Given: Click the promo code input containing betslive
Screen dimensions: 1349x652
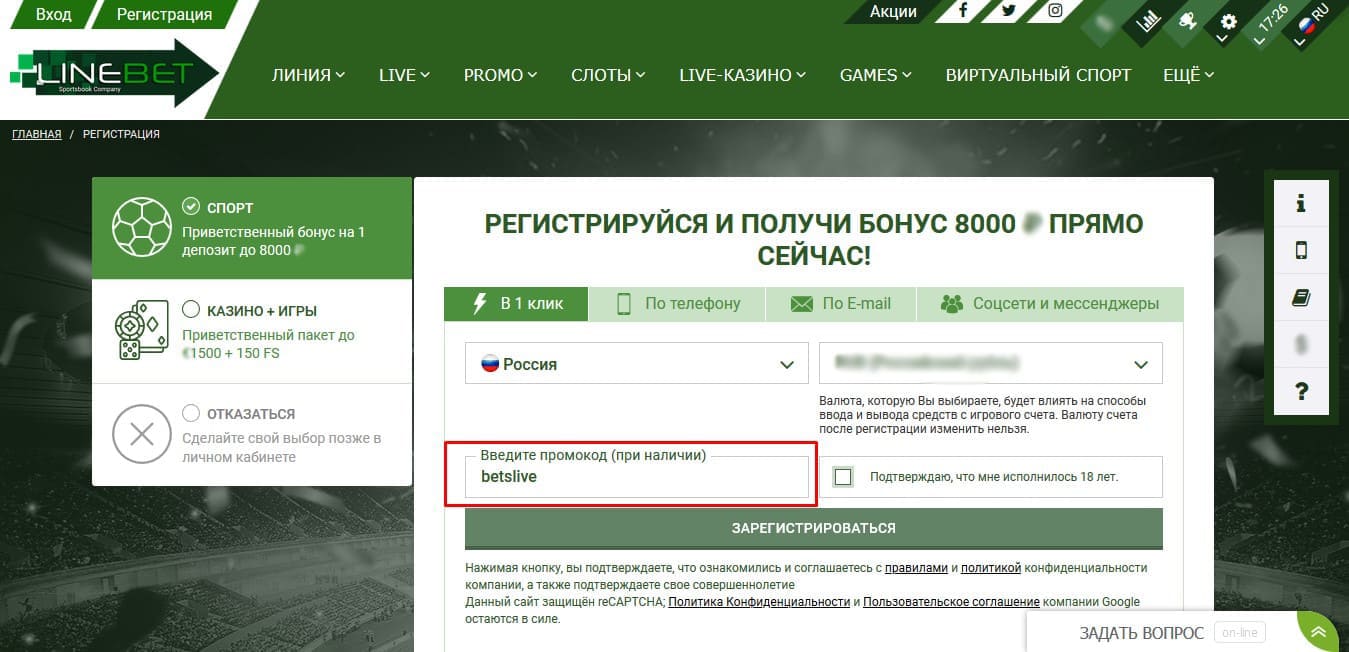Looking at the screenshot, I should 636,477.
